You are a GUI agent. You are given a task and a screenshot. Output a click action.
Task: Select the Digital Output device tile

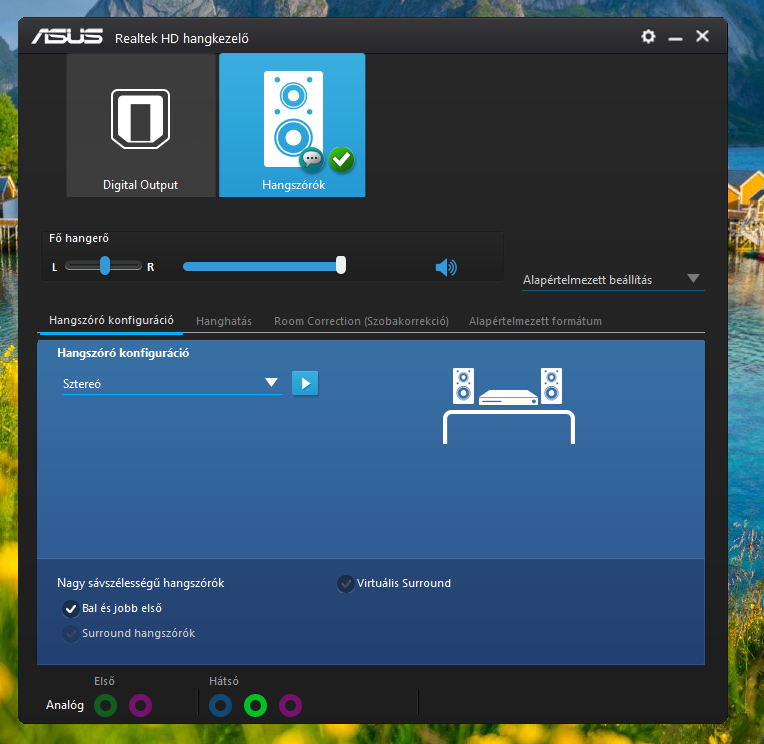[x=141, y=125]
